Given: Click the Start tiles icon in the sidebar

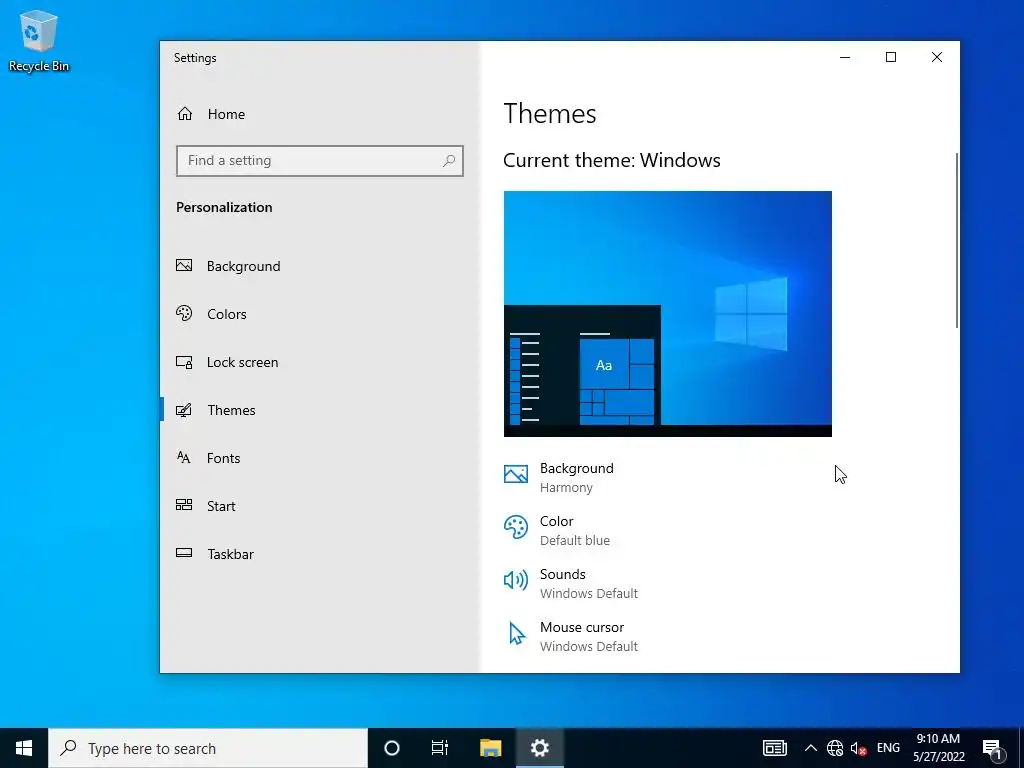Looking at the screenshot, I should [184, 505].
